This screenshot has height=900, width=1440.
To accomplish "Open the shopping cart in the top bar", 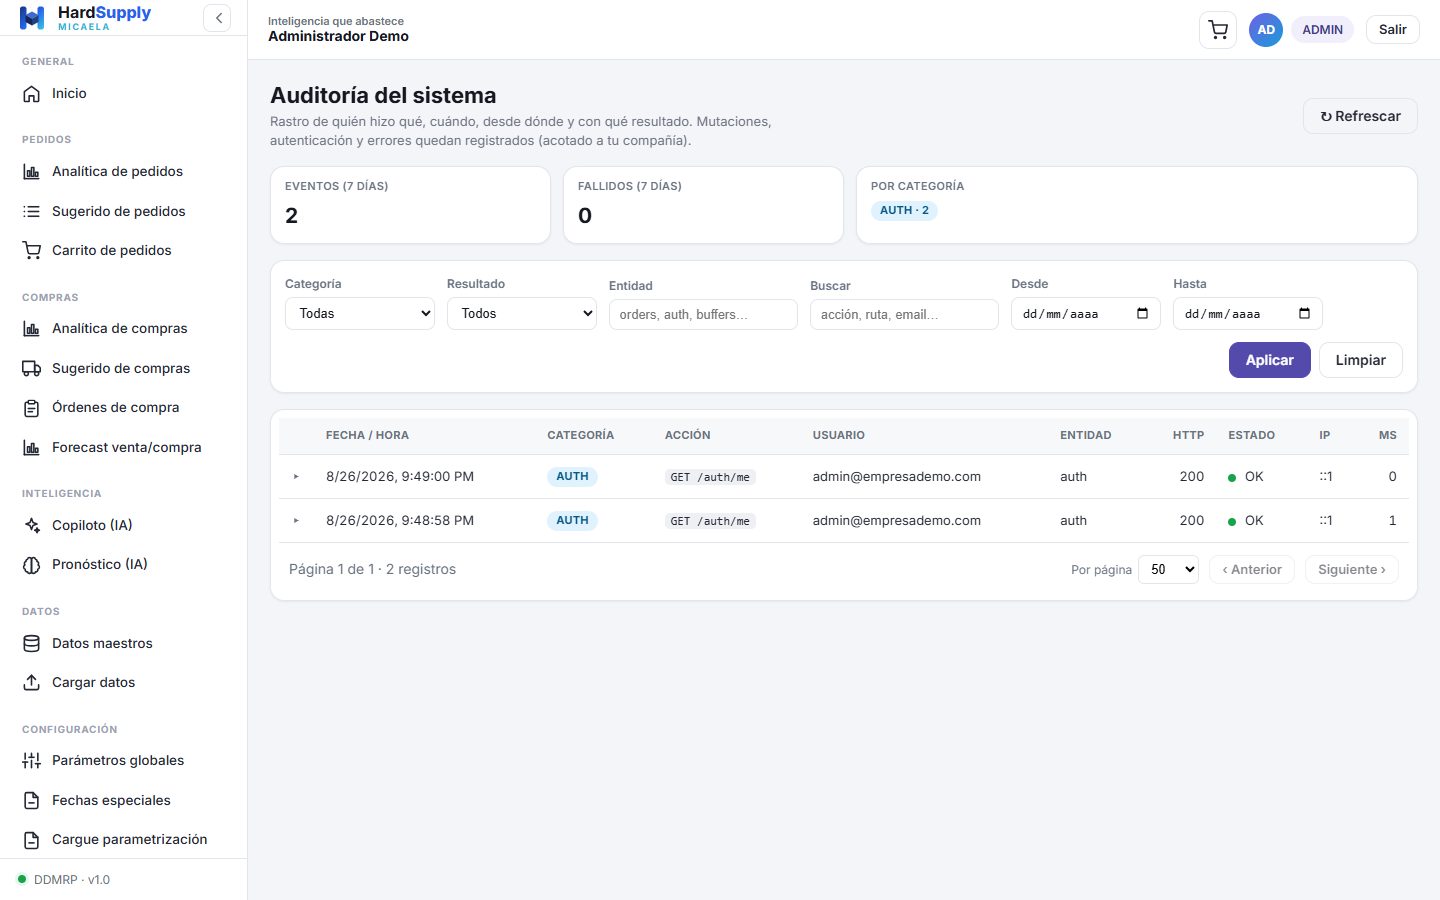I will click(1218, 29).
